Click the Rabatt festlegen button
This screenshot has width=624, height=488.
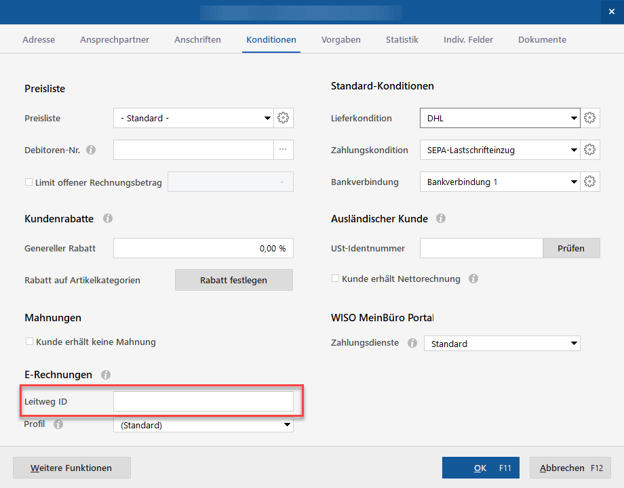(234, 280)
